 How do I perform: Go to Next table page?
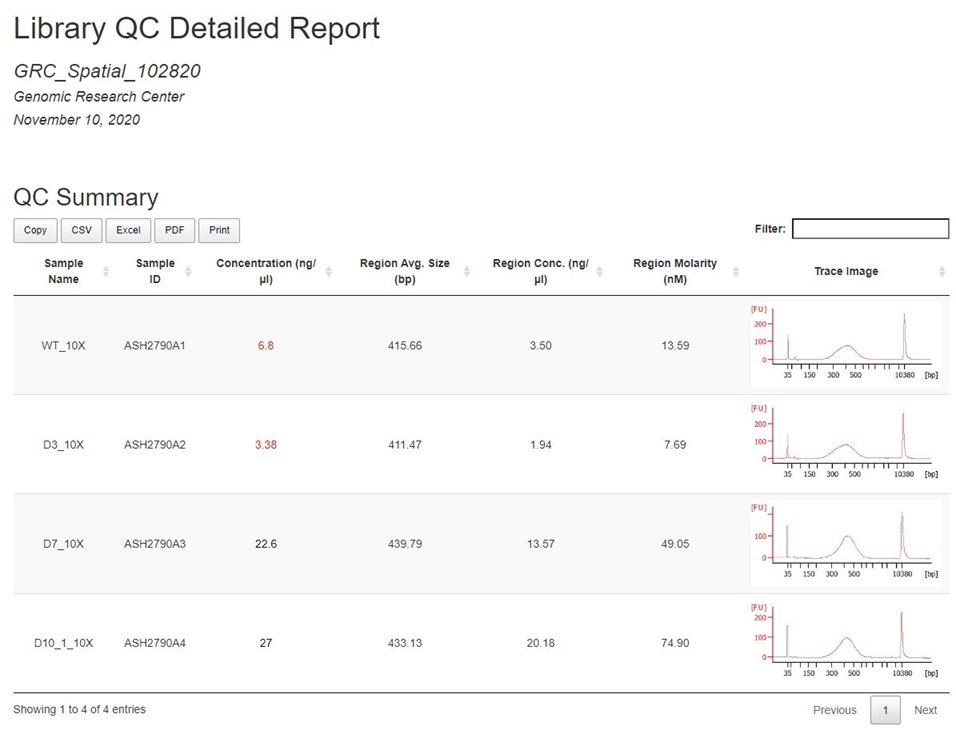click(x=925, y=710)
